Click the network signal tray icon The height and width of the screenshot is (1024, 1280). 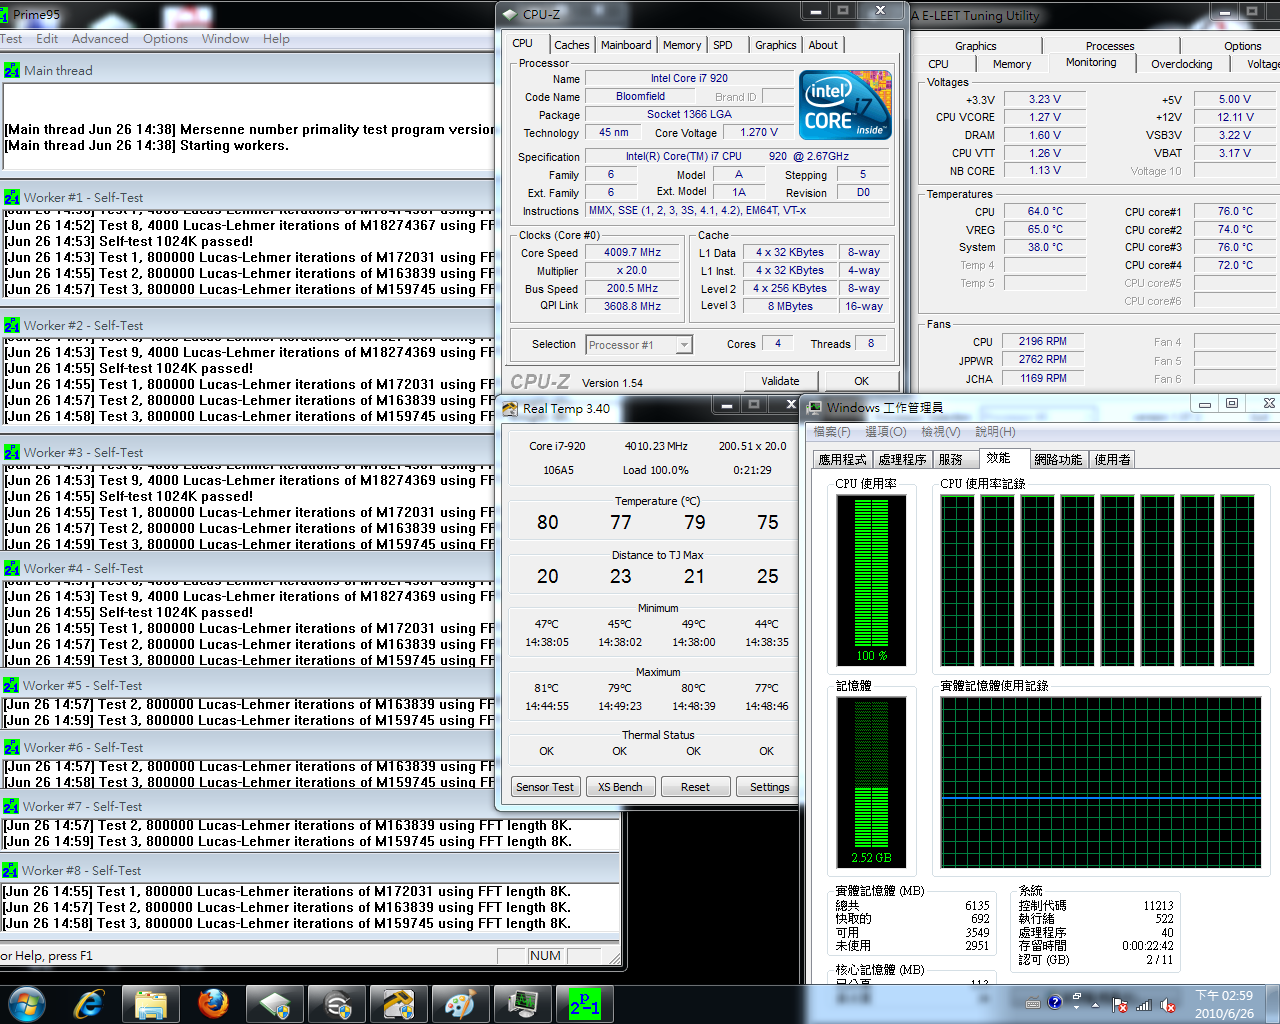click(x=1144, y=1005)
